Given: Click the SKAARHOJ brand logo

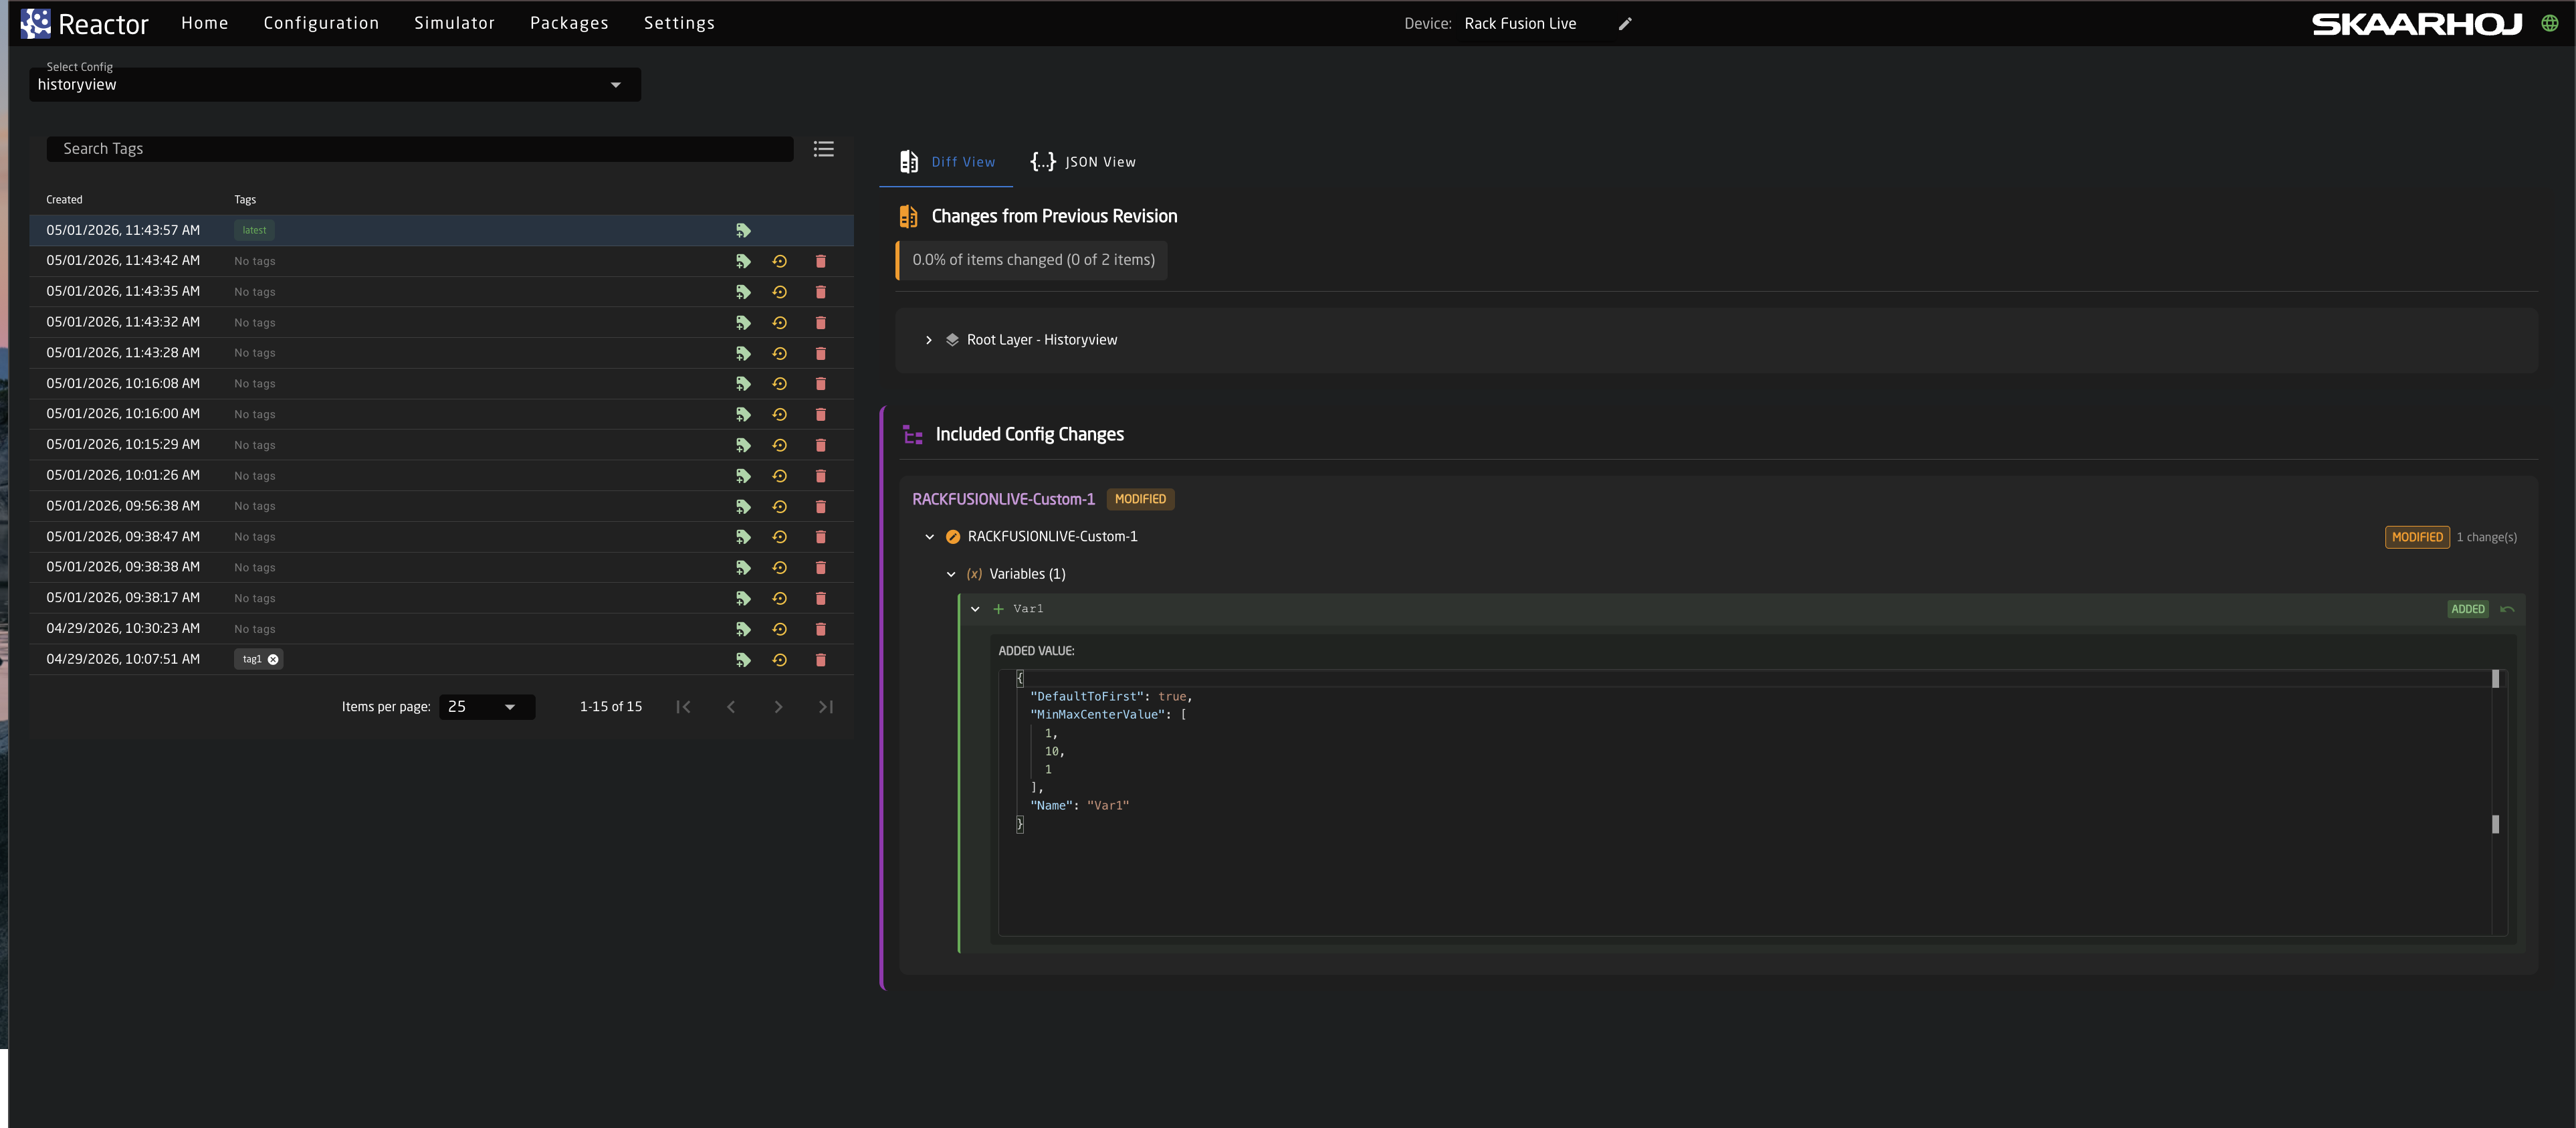Looking at the screenshot, I should coord(2417,24).
